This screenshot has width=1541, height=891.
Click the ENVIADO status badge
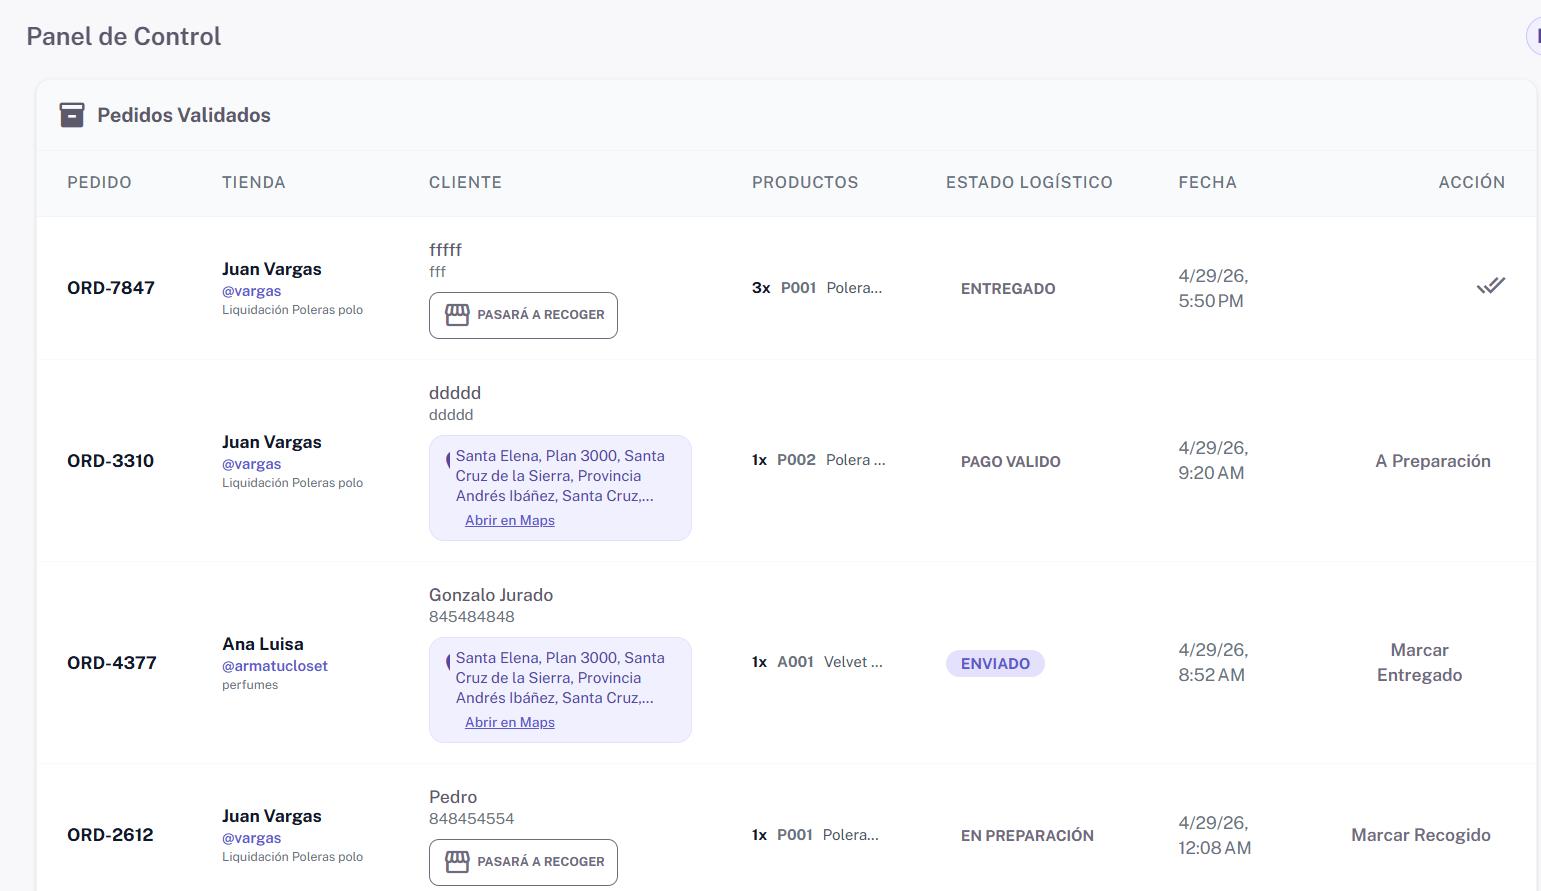pos(995,663)
